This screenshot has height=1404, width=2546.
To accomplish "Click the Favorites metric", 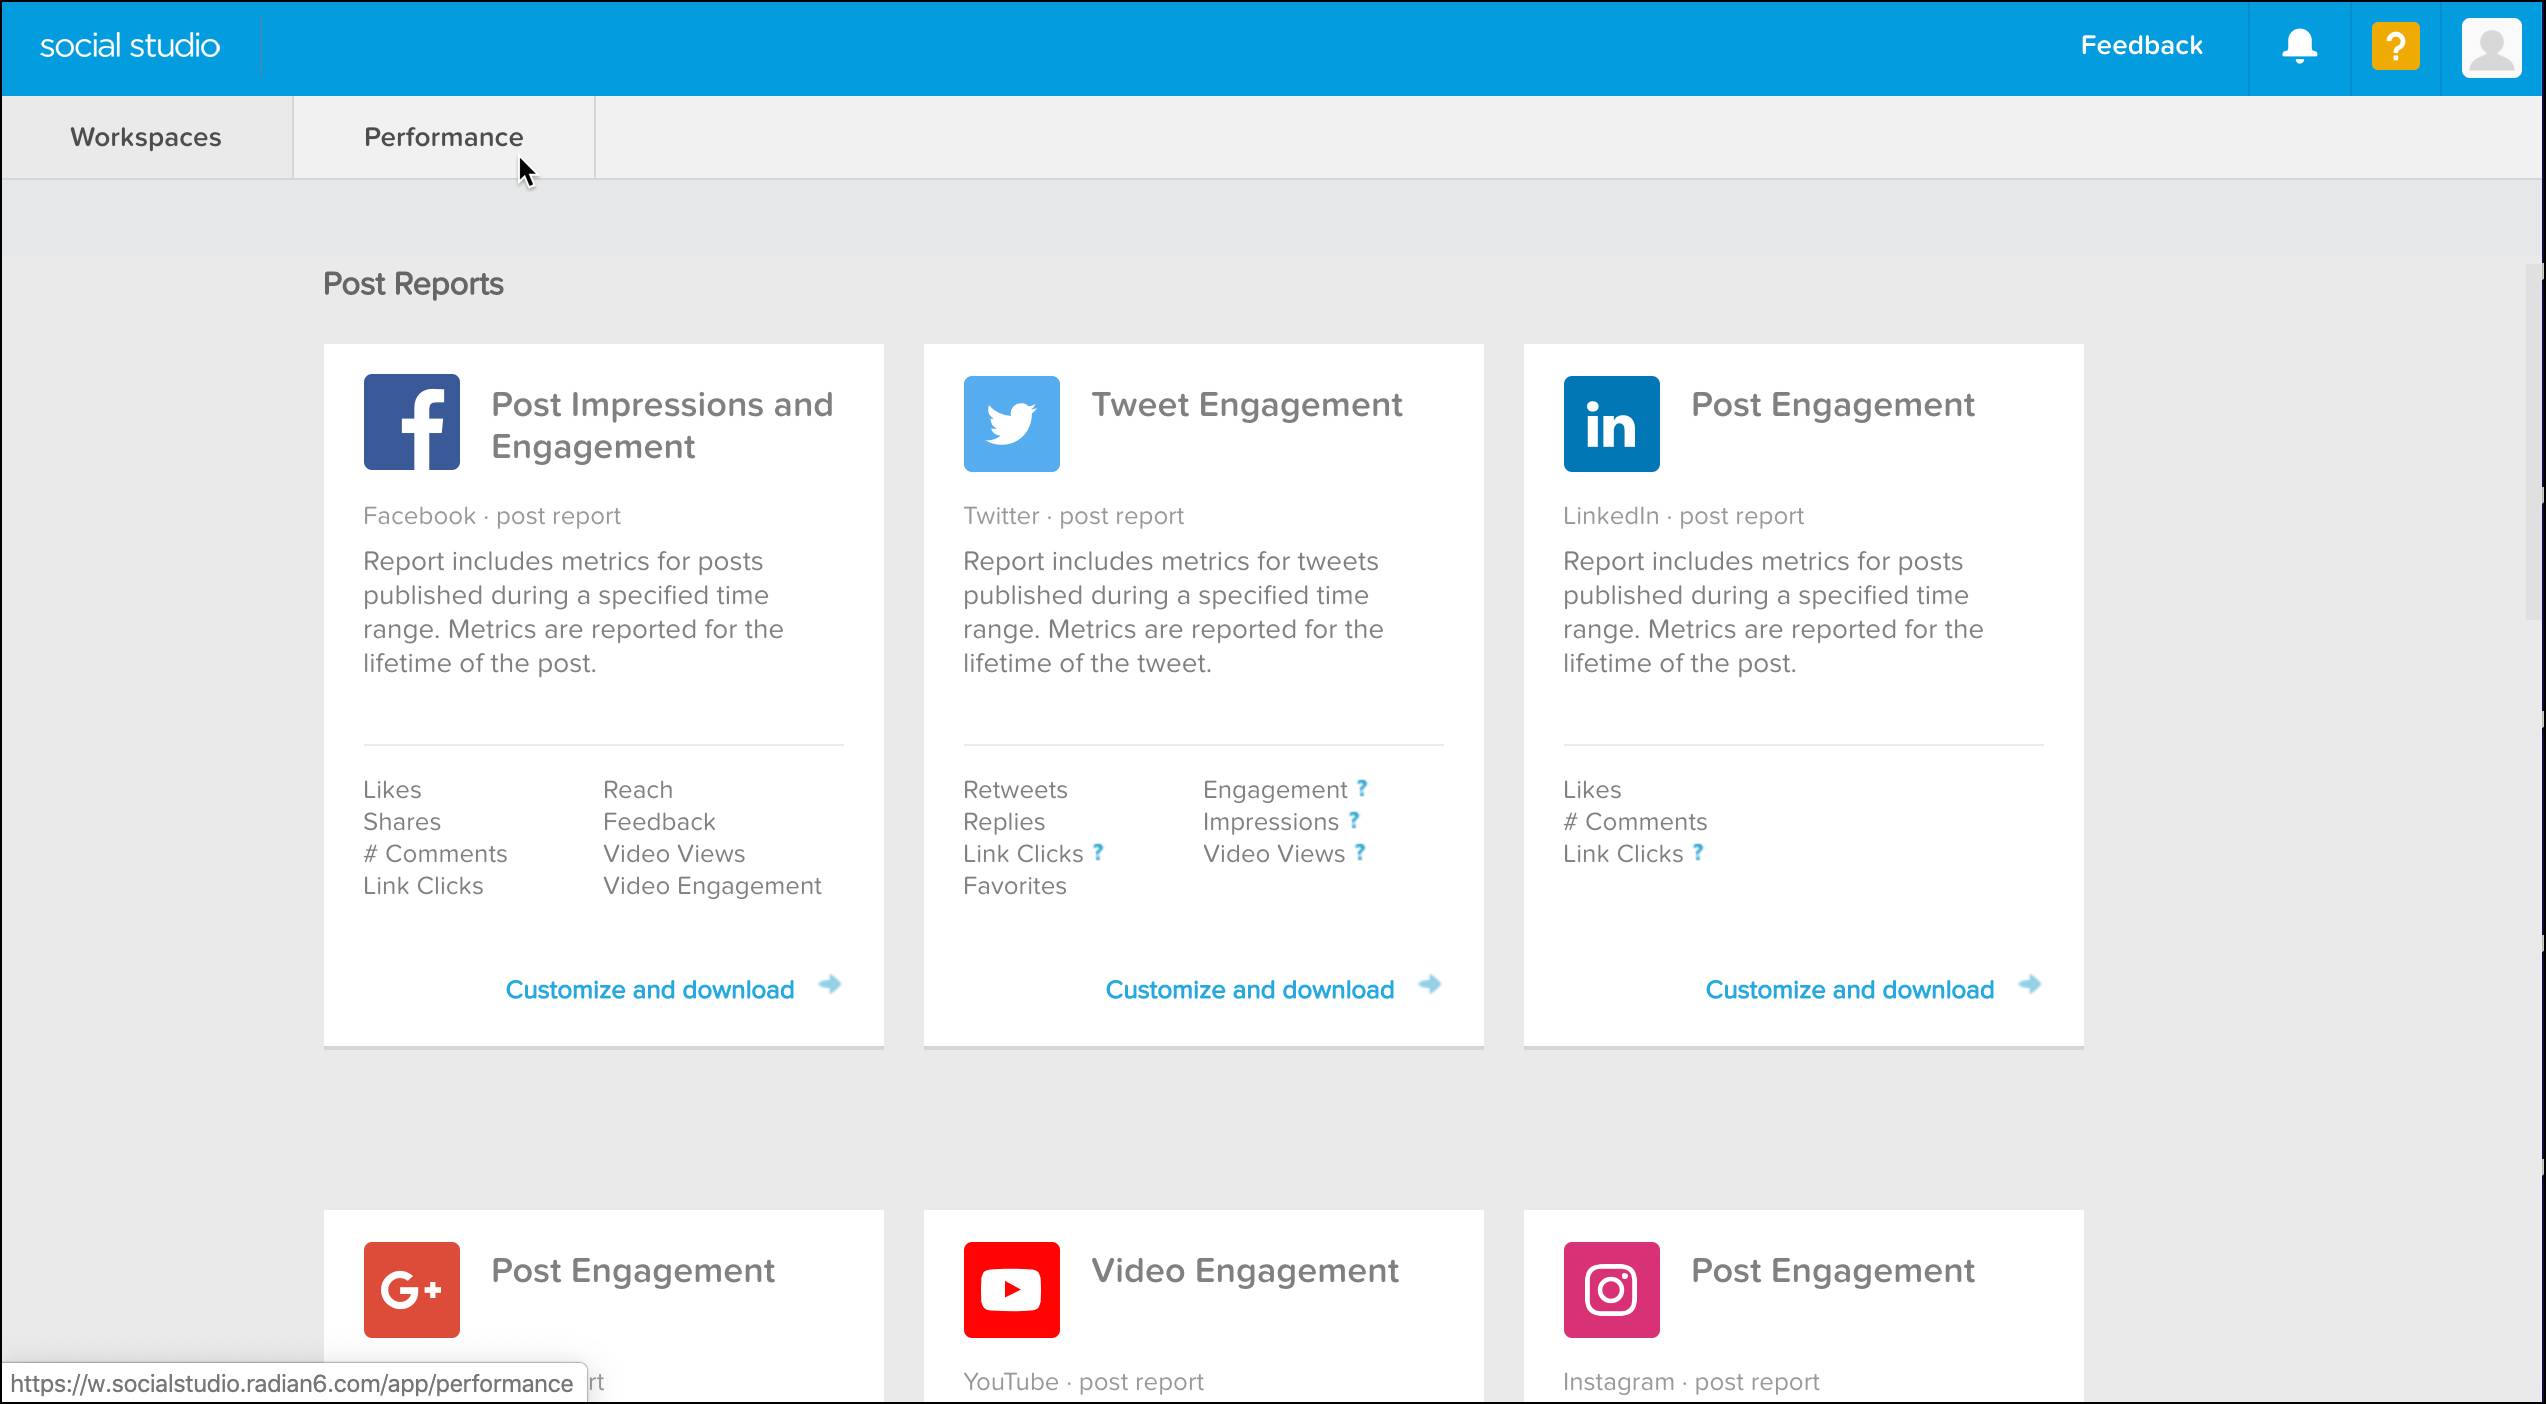I will coord(1015,886).
